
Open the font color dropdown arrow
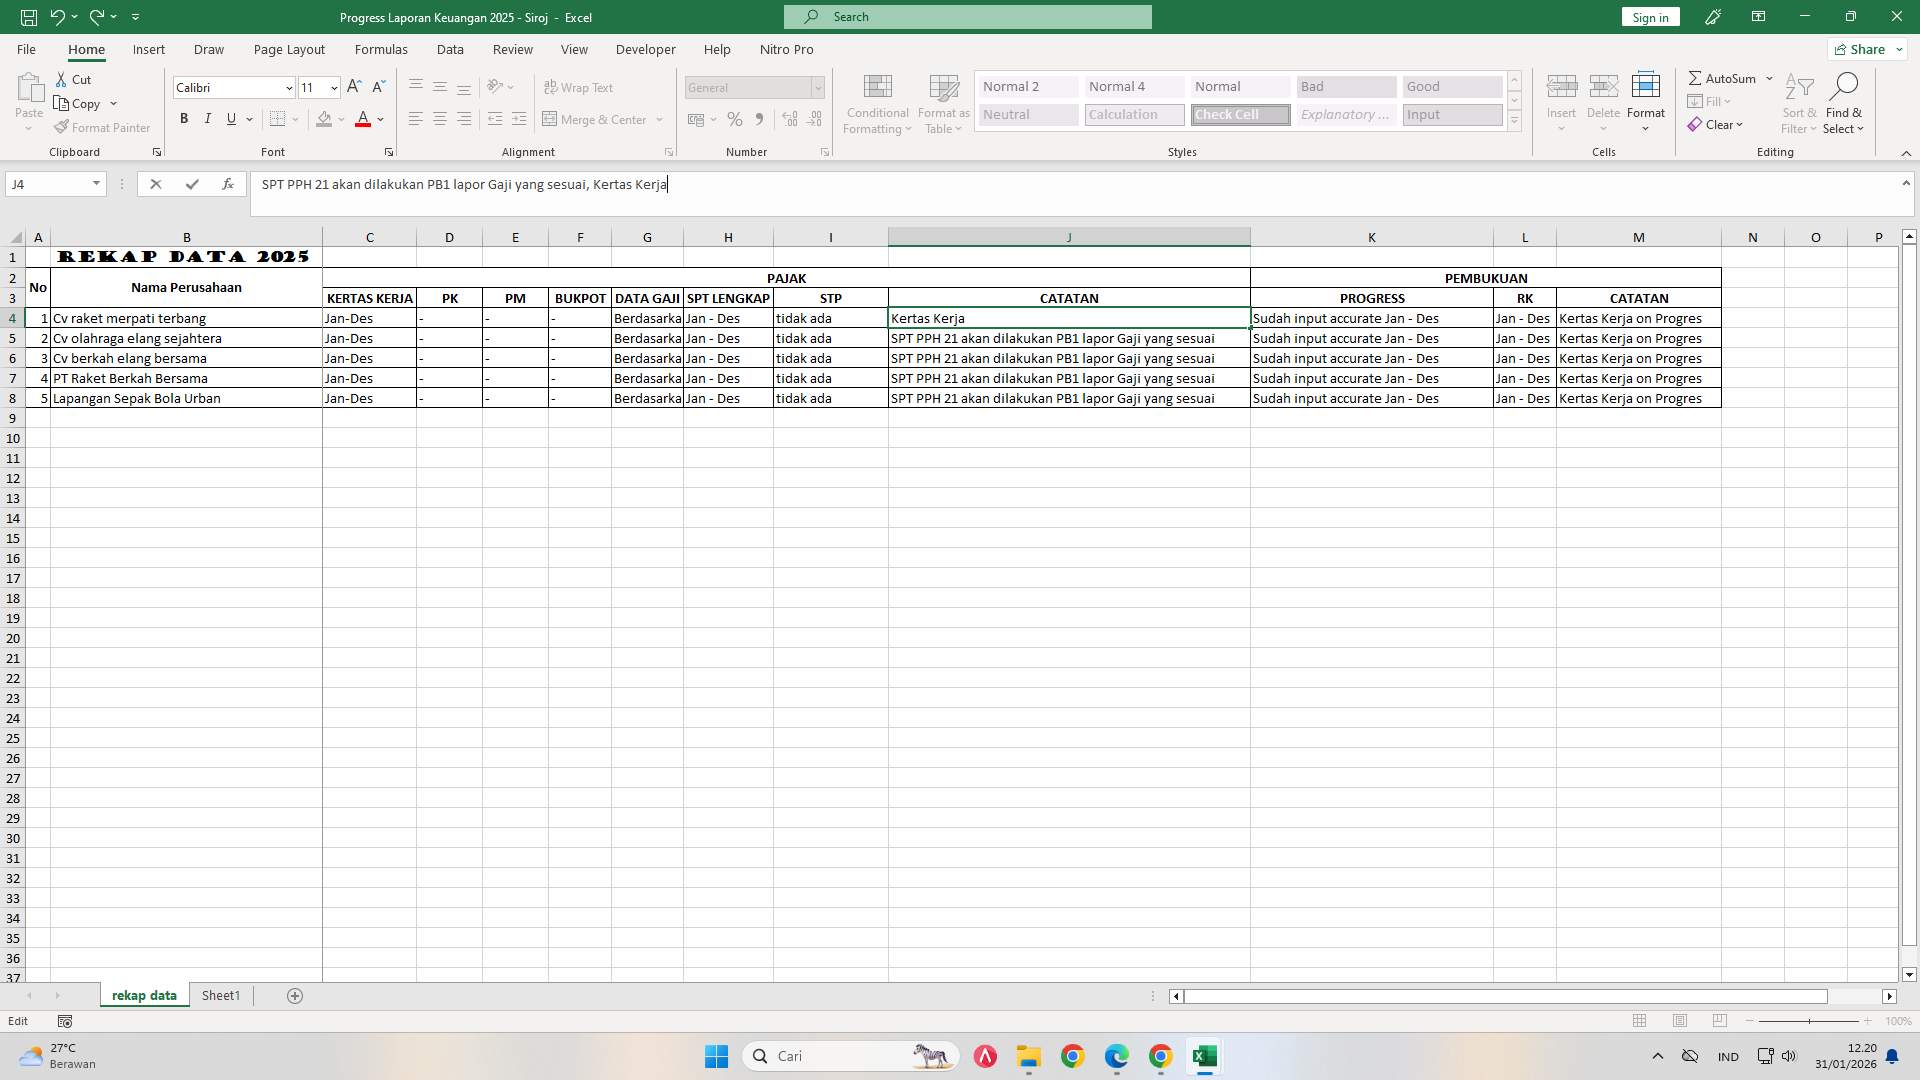click(x=380, y=120)
